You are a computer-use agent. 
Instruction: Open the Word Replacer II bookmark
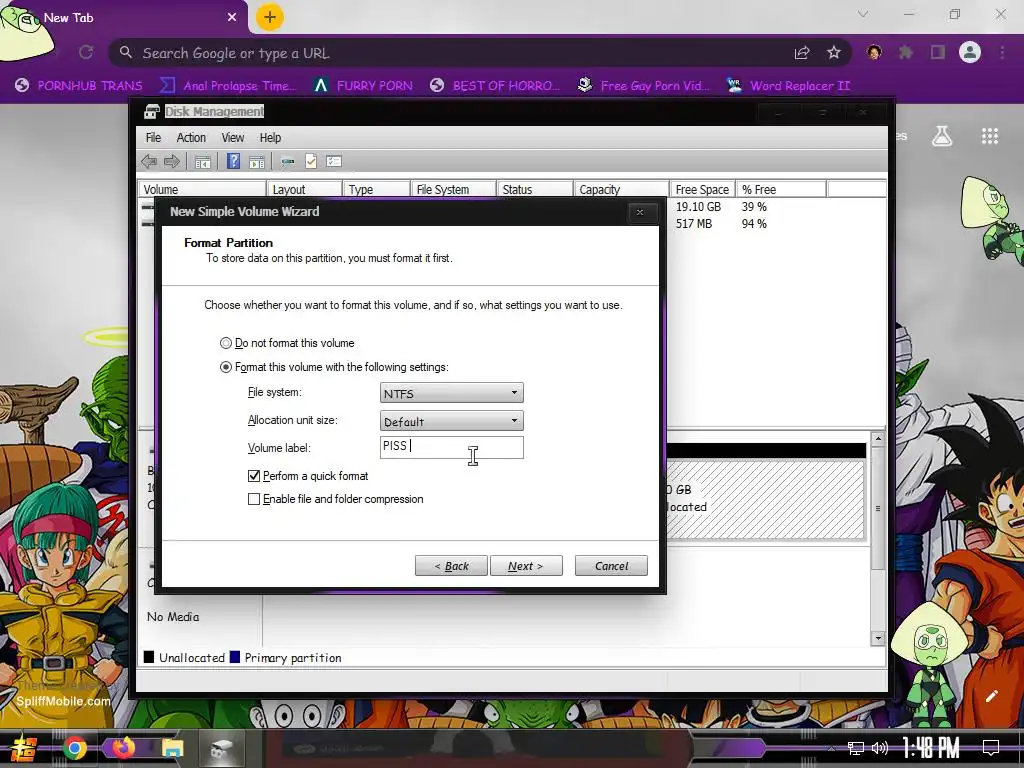pos(789,86)
